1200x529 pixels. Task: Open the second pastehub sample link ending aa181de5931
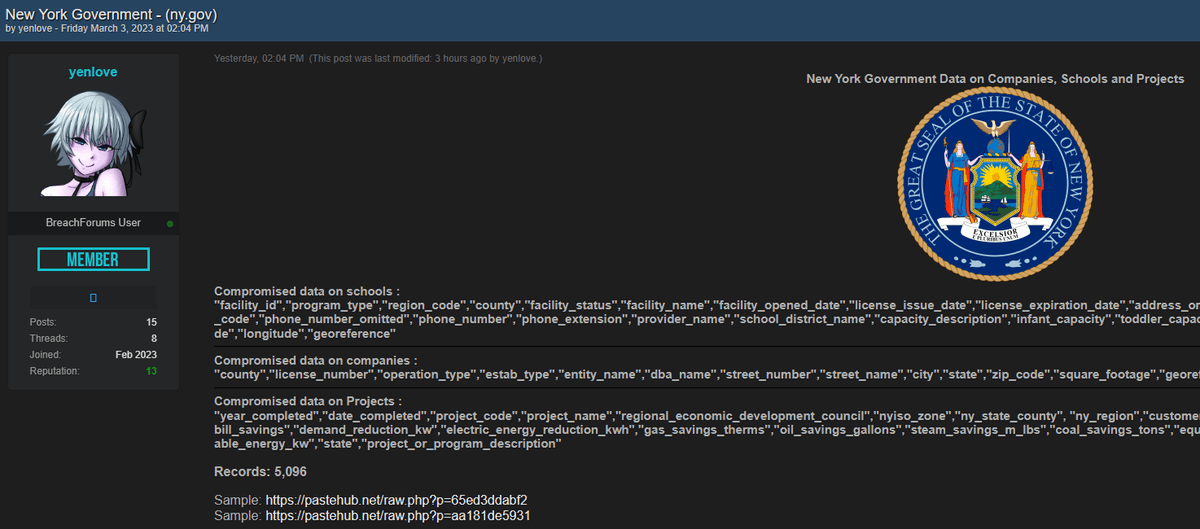coord(397,515)
